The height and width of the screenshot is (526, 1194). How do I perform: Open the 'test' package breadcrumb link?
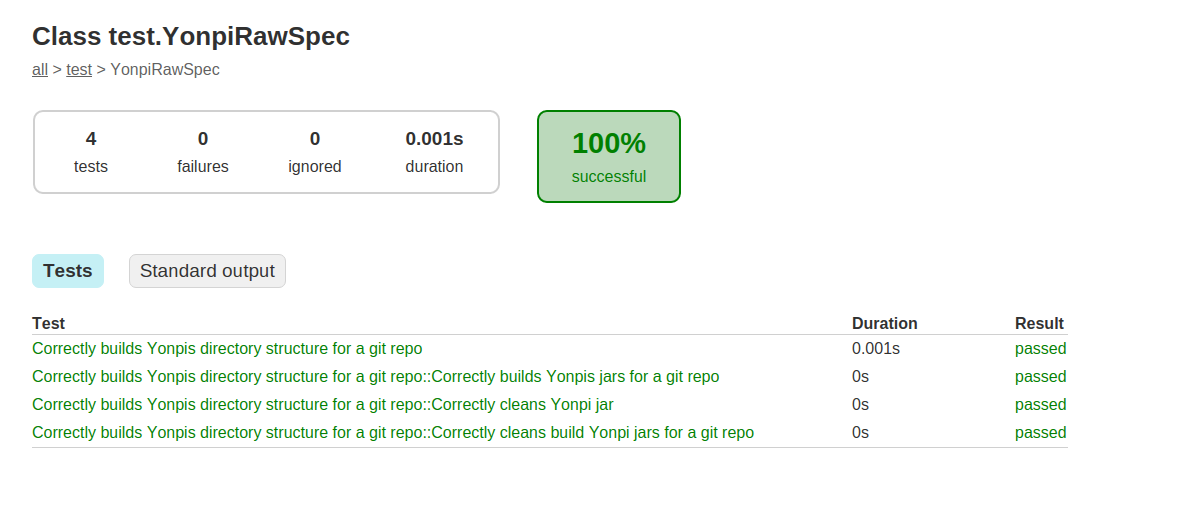[x=79, y=70]
